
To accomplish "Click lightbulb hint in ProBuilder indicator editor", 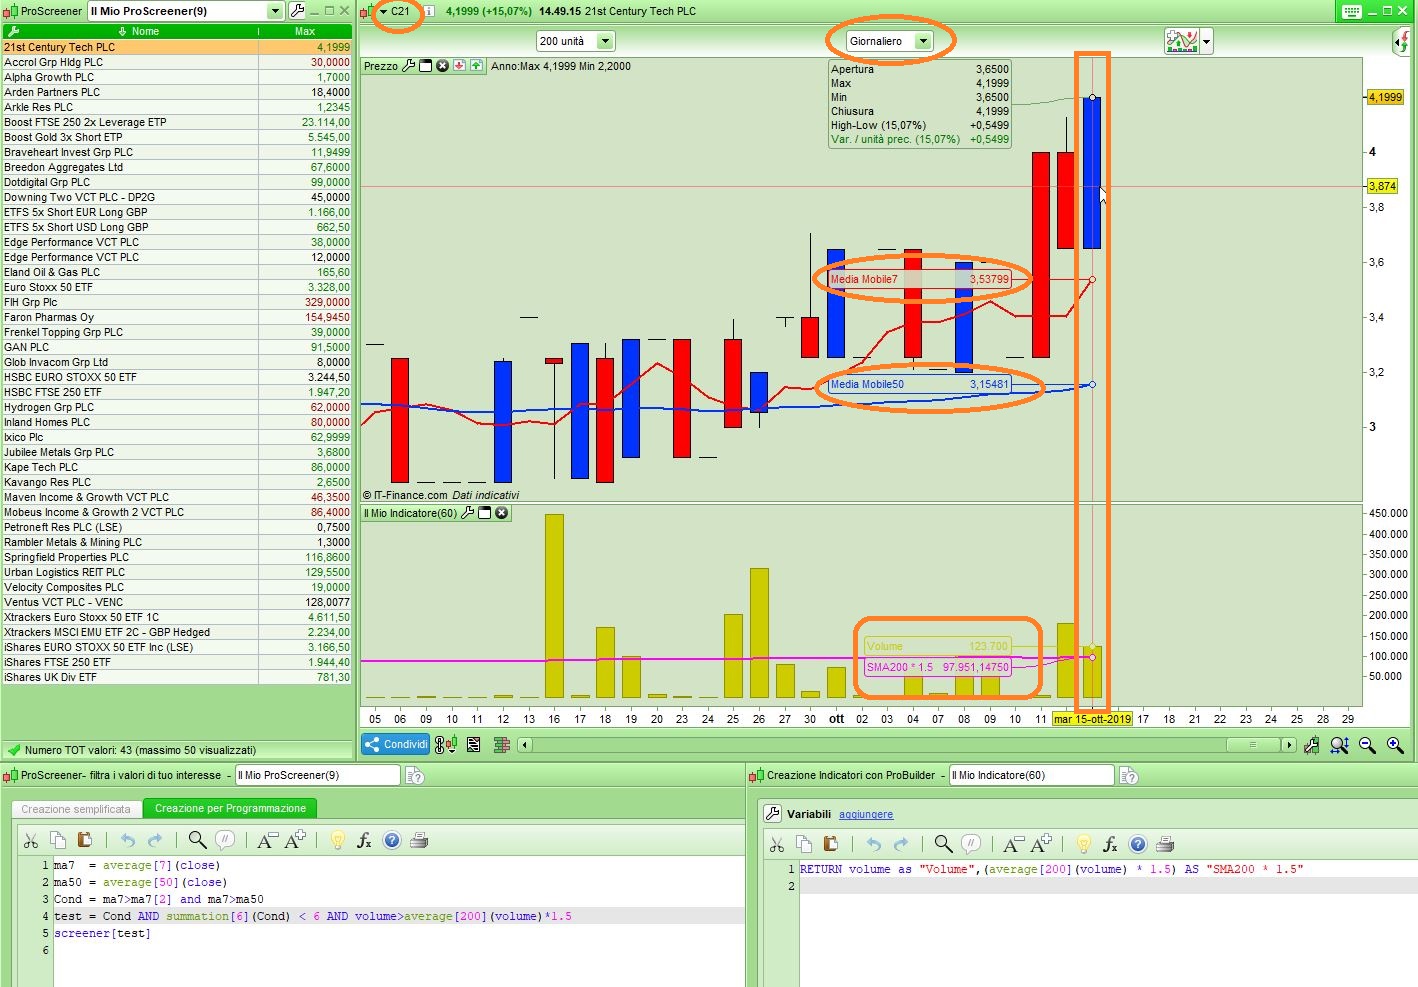I will click(1083, 844).
